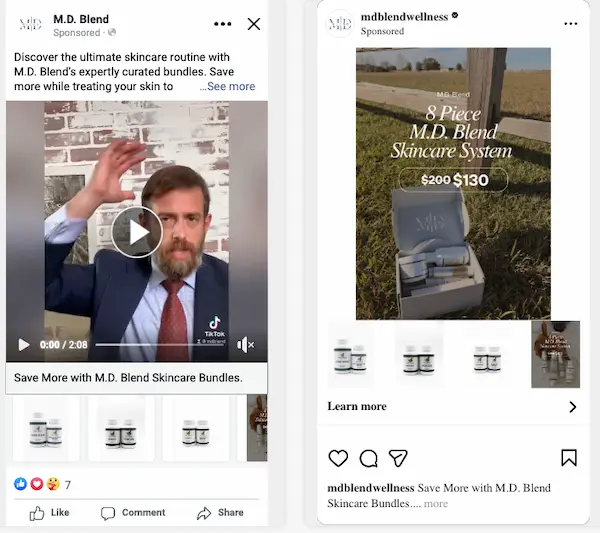Screen dimensions: 600x533
Task: Open the mdblendwellness Instagram profile avatar
Action: 340,24
